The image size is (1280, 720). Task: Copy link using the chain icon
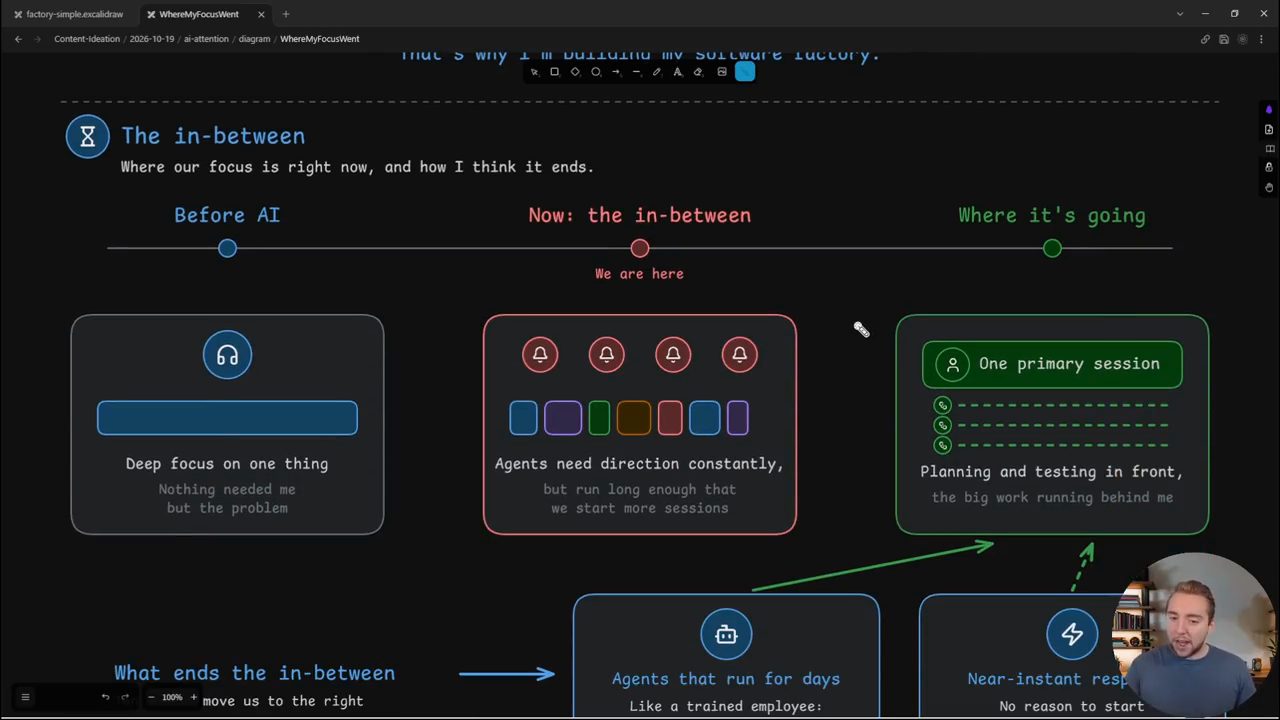1205,39
